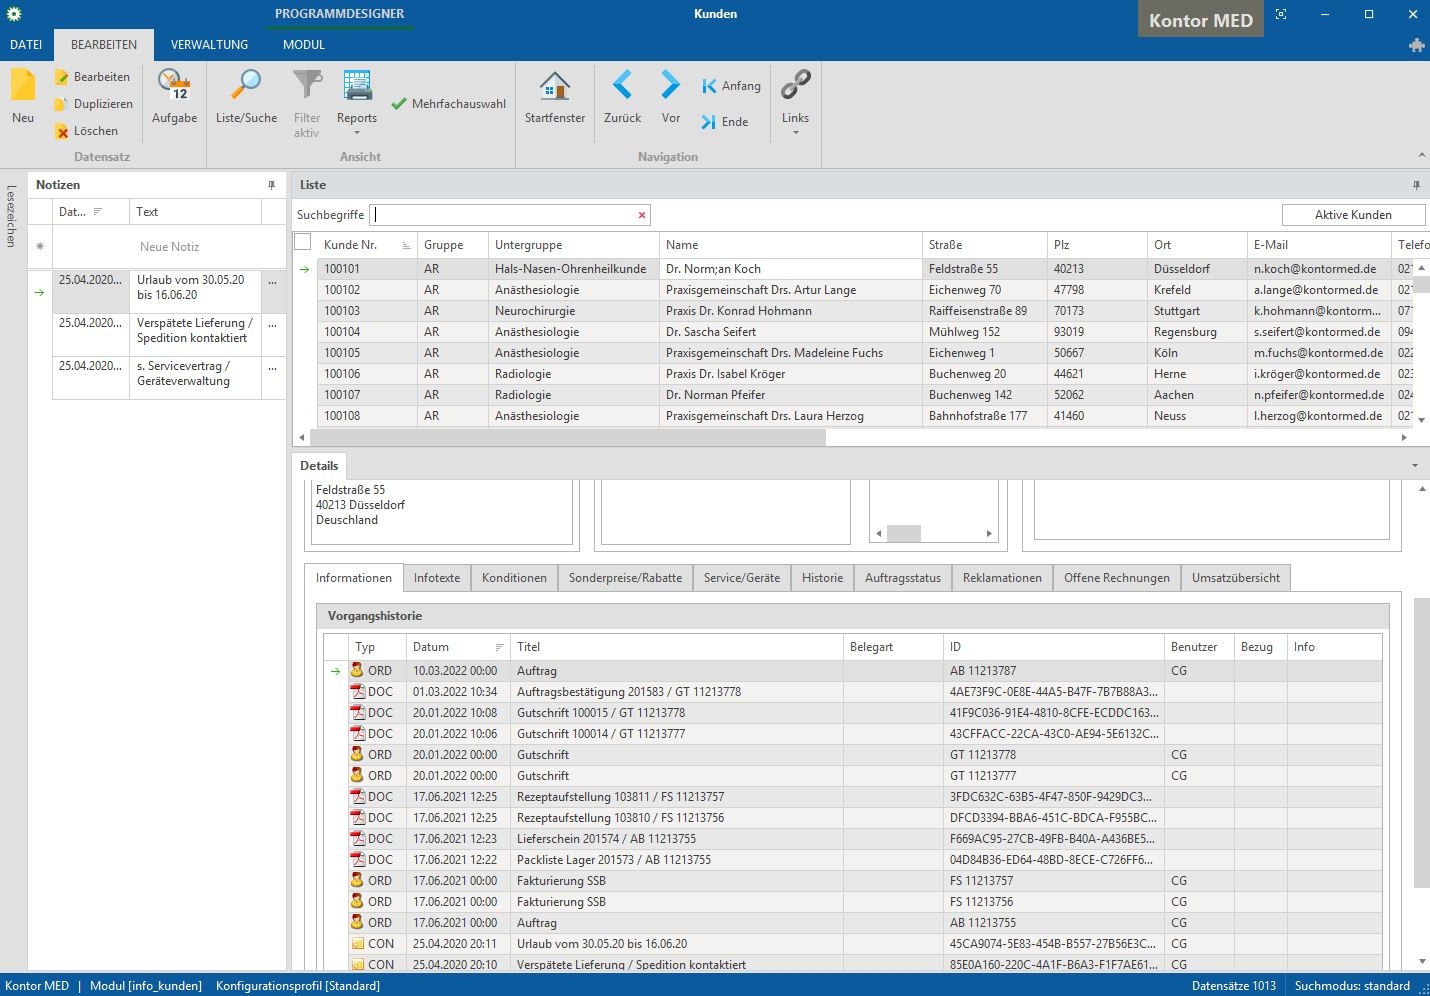Clear the Suchbegriffe field with red X

pos(642,215)
